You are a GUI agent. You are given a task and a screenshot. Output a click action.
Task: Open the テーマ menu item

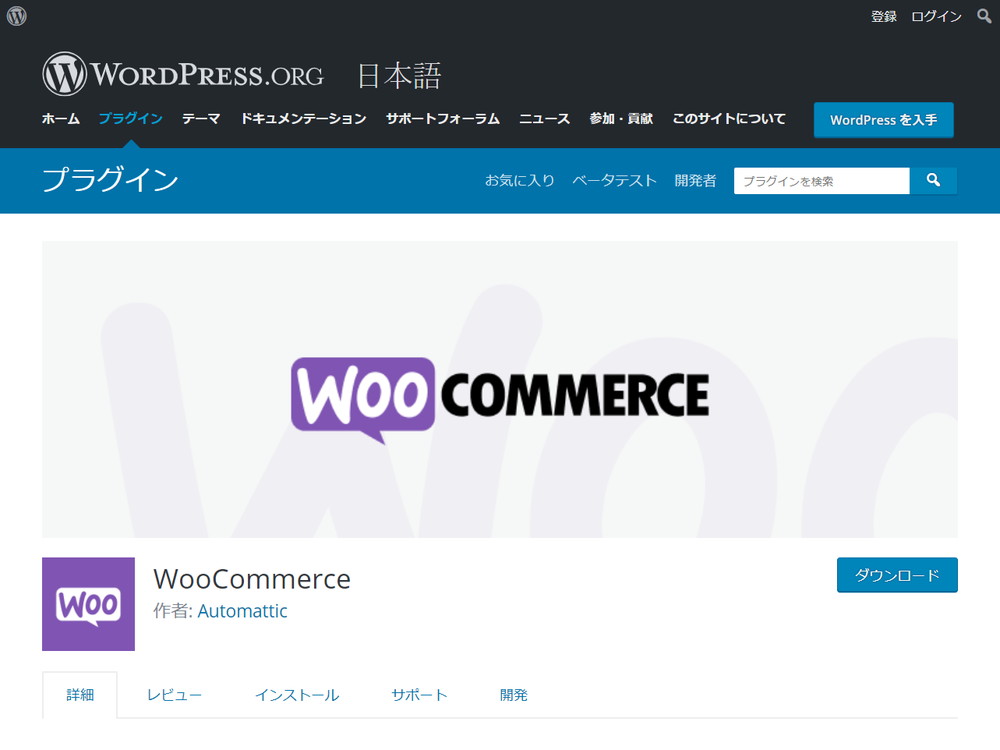(x=201, y=119)
